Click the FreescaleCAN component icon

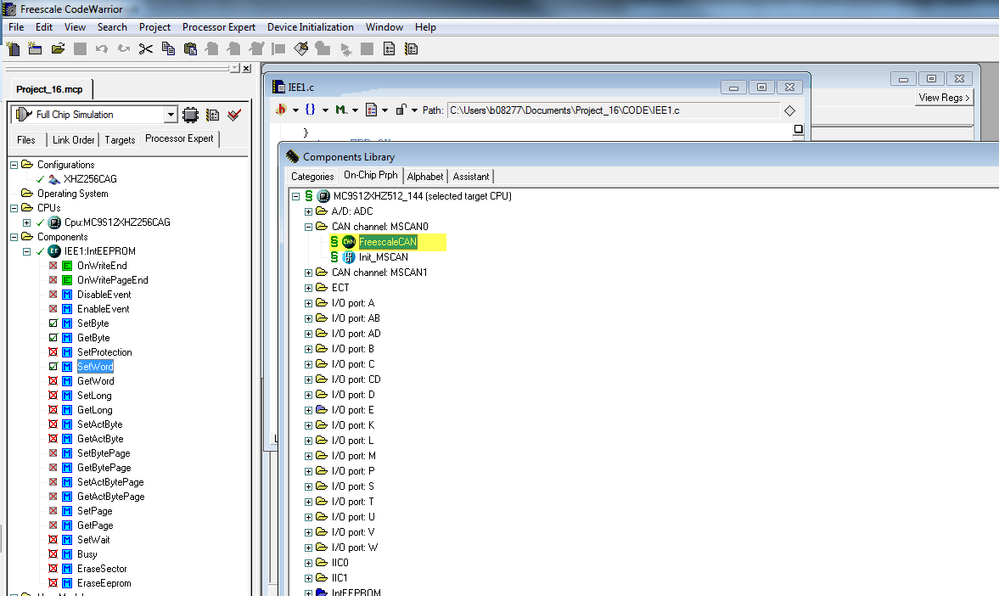click(349, 242)
